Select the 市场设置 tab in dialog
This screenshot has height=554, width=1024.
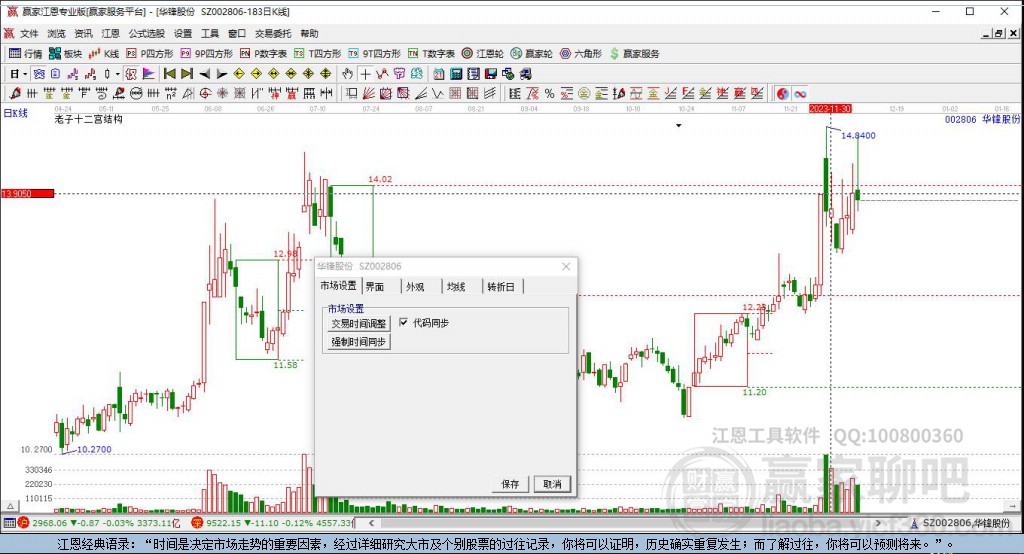(x=338, y=285)
